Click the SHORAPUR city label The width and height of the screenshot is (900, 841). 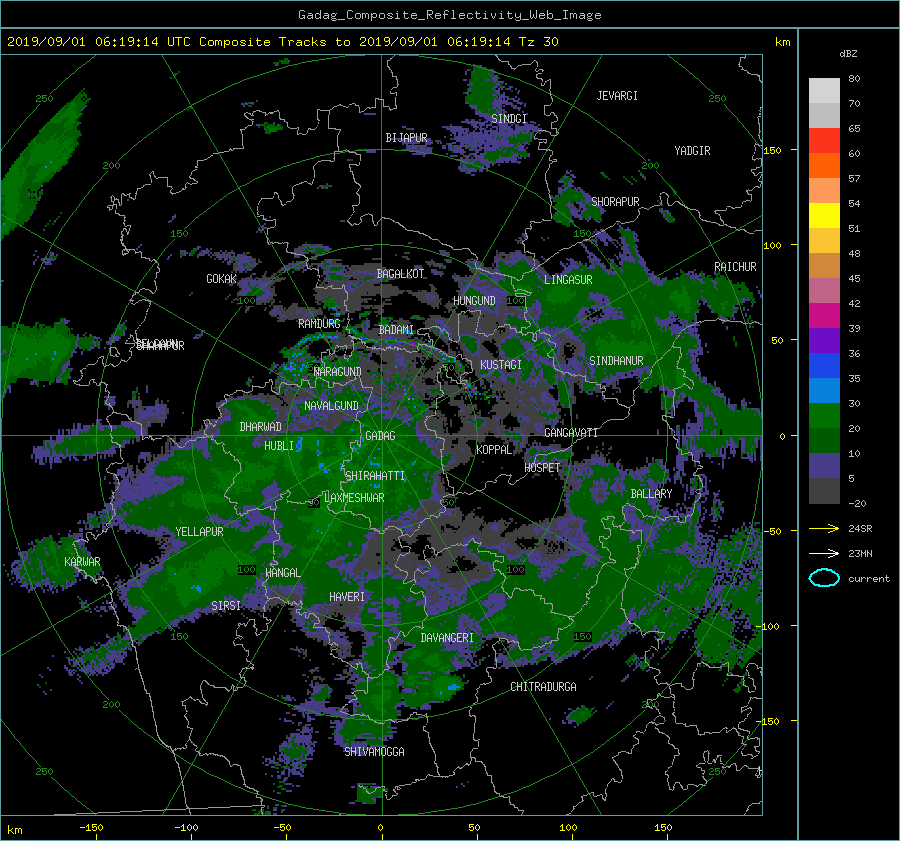[x=615, y=201]
